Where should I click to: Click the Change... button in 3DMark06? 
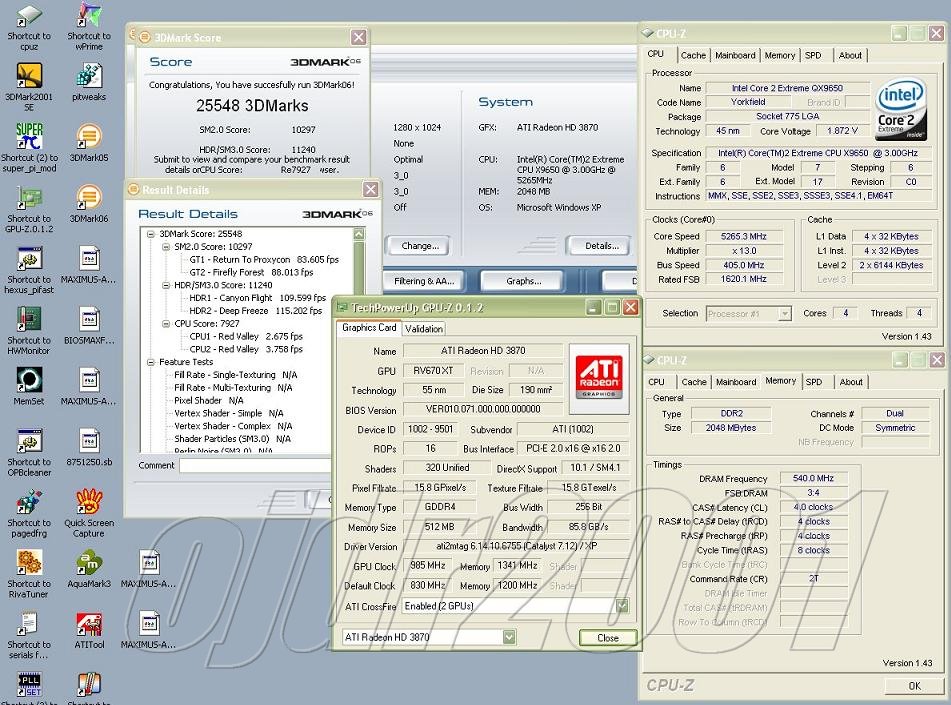420,246
